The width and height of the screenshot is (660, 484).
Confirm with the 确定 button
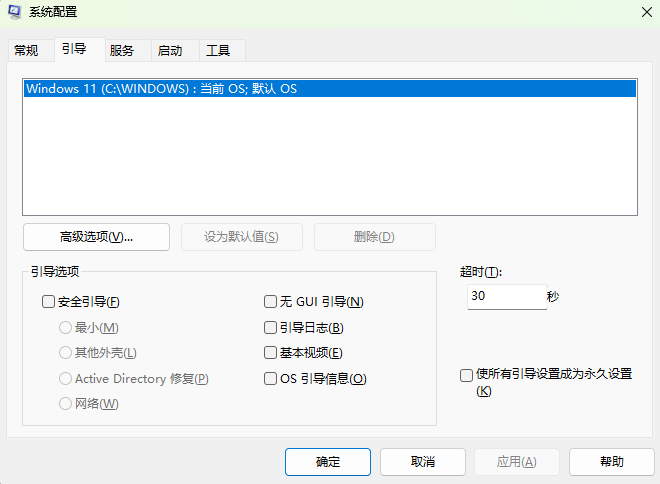click(x=328, y=462)
